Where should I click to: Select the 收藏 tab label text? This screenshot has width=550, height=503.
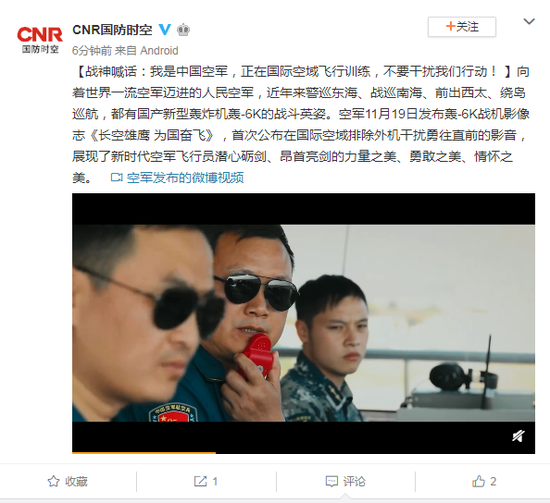tap(76, 481)
